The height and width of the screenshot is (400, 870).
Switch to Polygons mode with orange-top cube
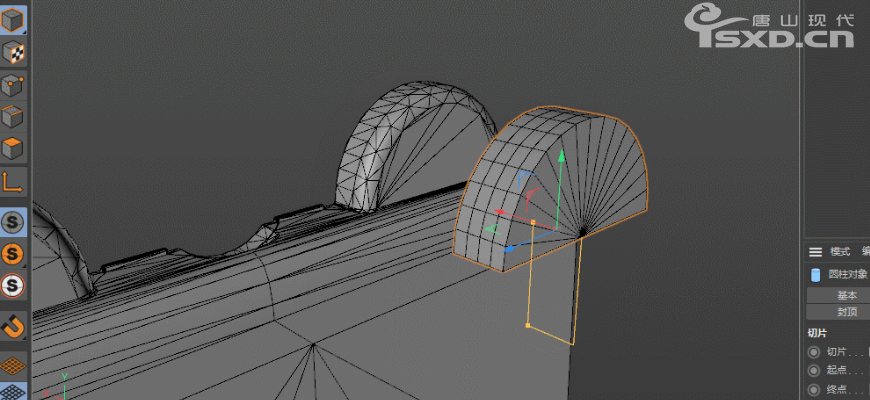[x=13, y=150]
